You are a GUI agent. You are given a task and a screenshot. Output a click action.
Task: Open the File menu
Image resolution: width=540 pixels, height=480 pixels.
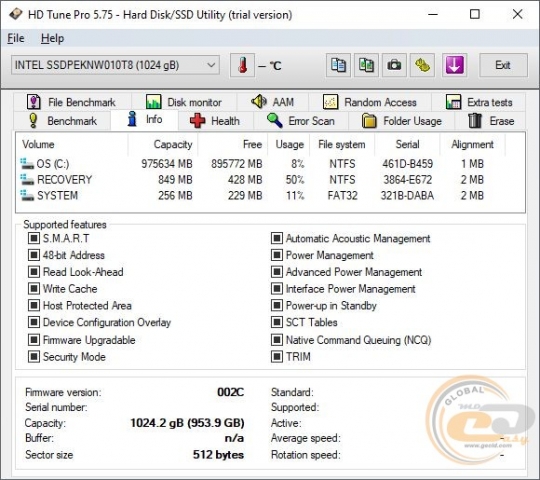coord(16,38)
